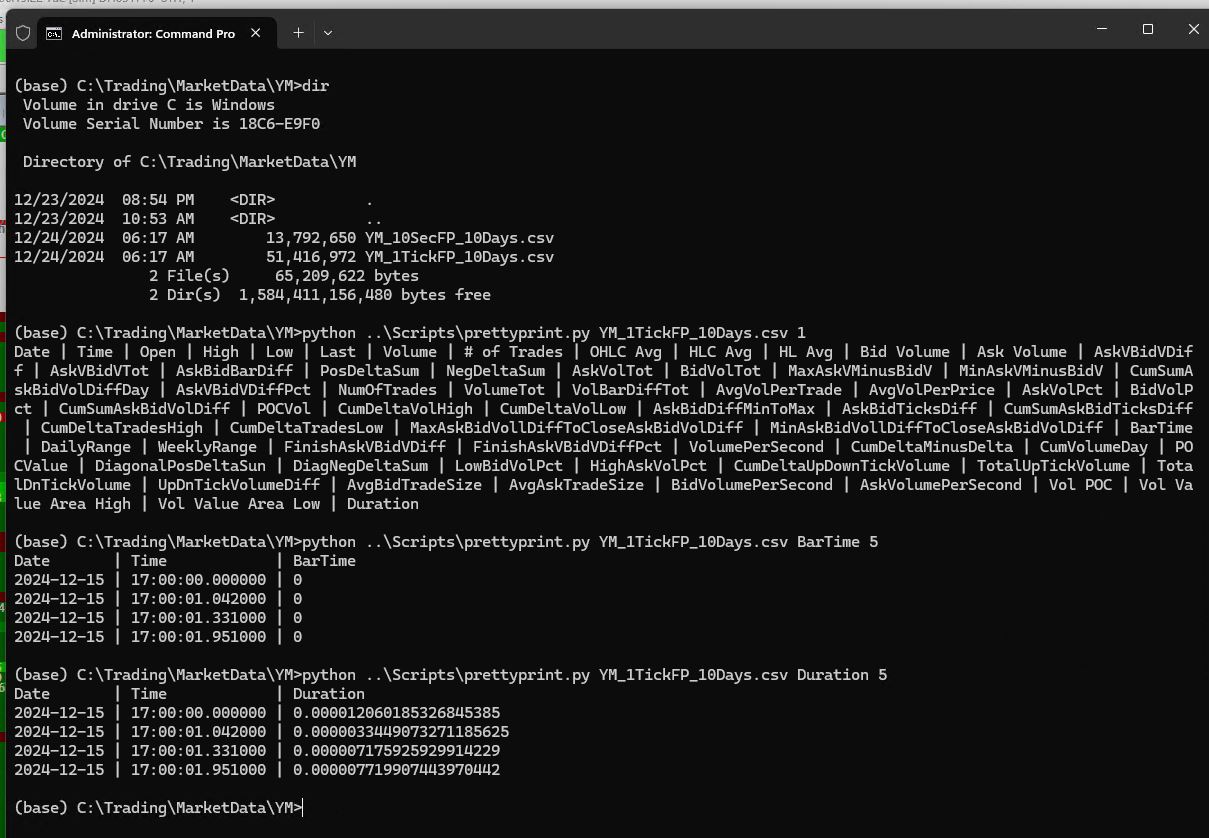Minimize the terminal window
This screenshot has width=1209, height=838.
pos(1102,30)
